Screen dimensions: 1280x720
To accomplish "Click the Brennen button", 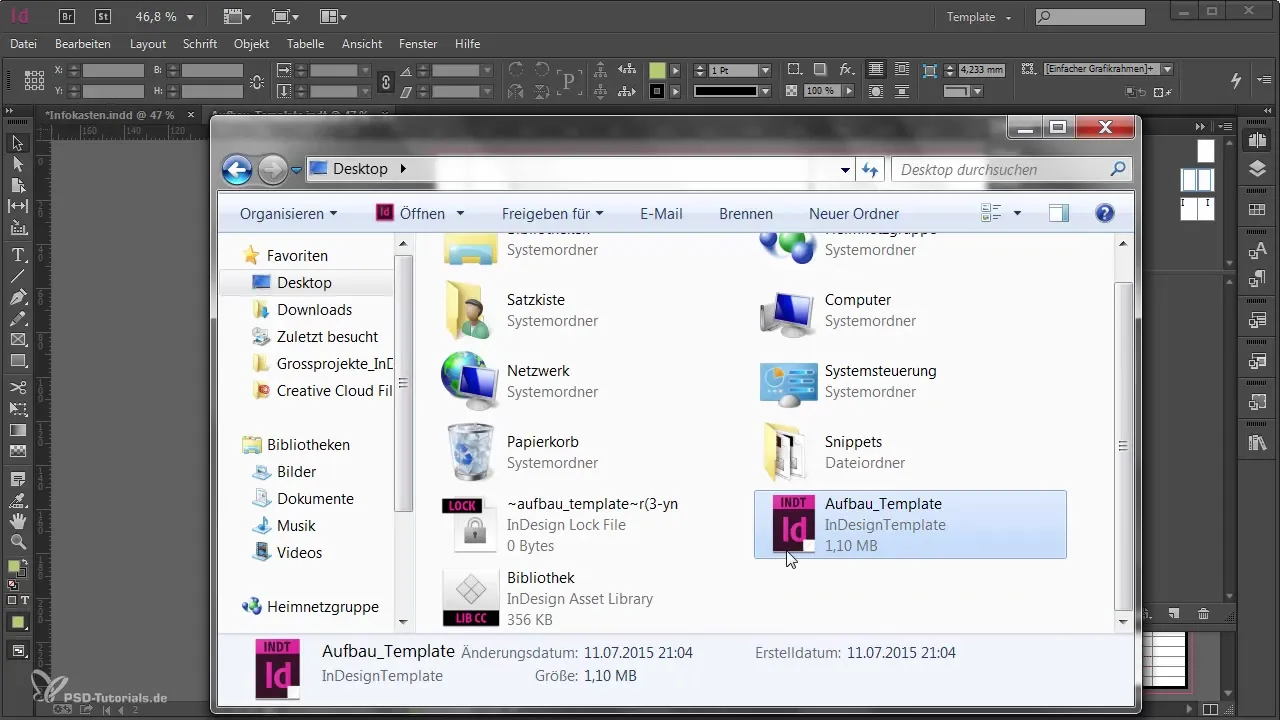I will 746,214.
